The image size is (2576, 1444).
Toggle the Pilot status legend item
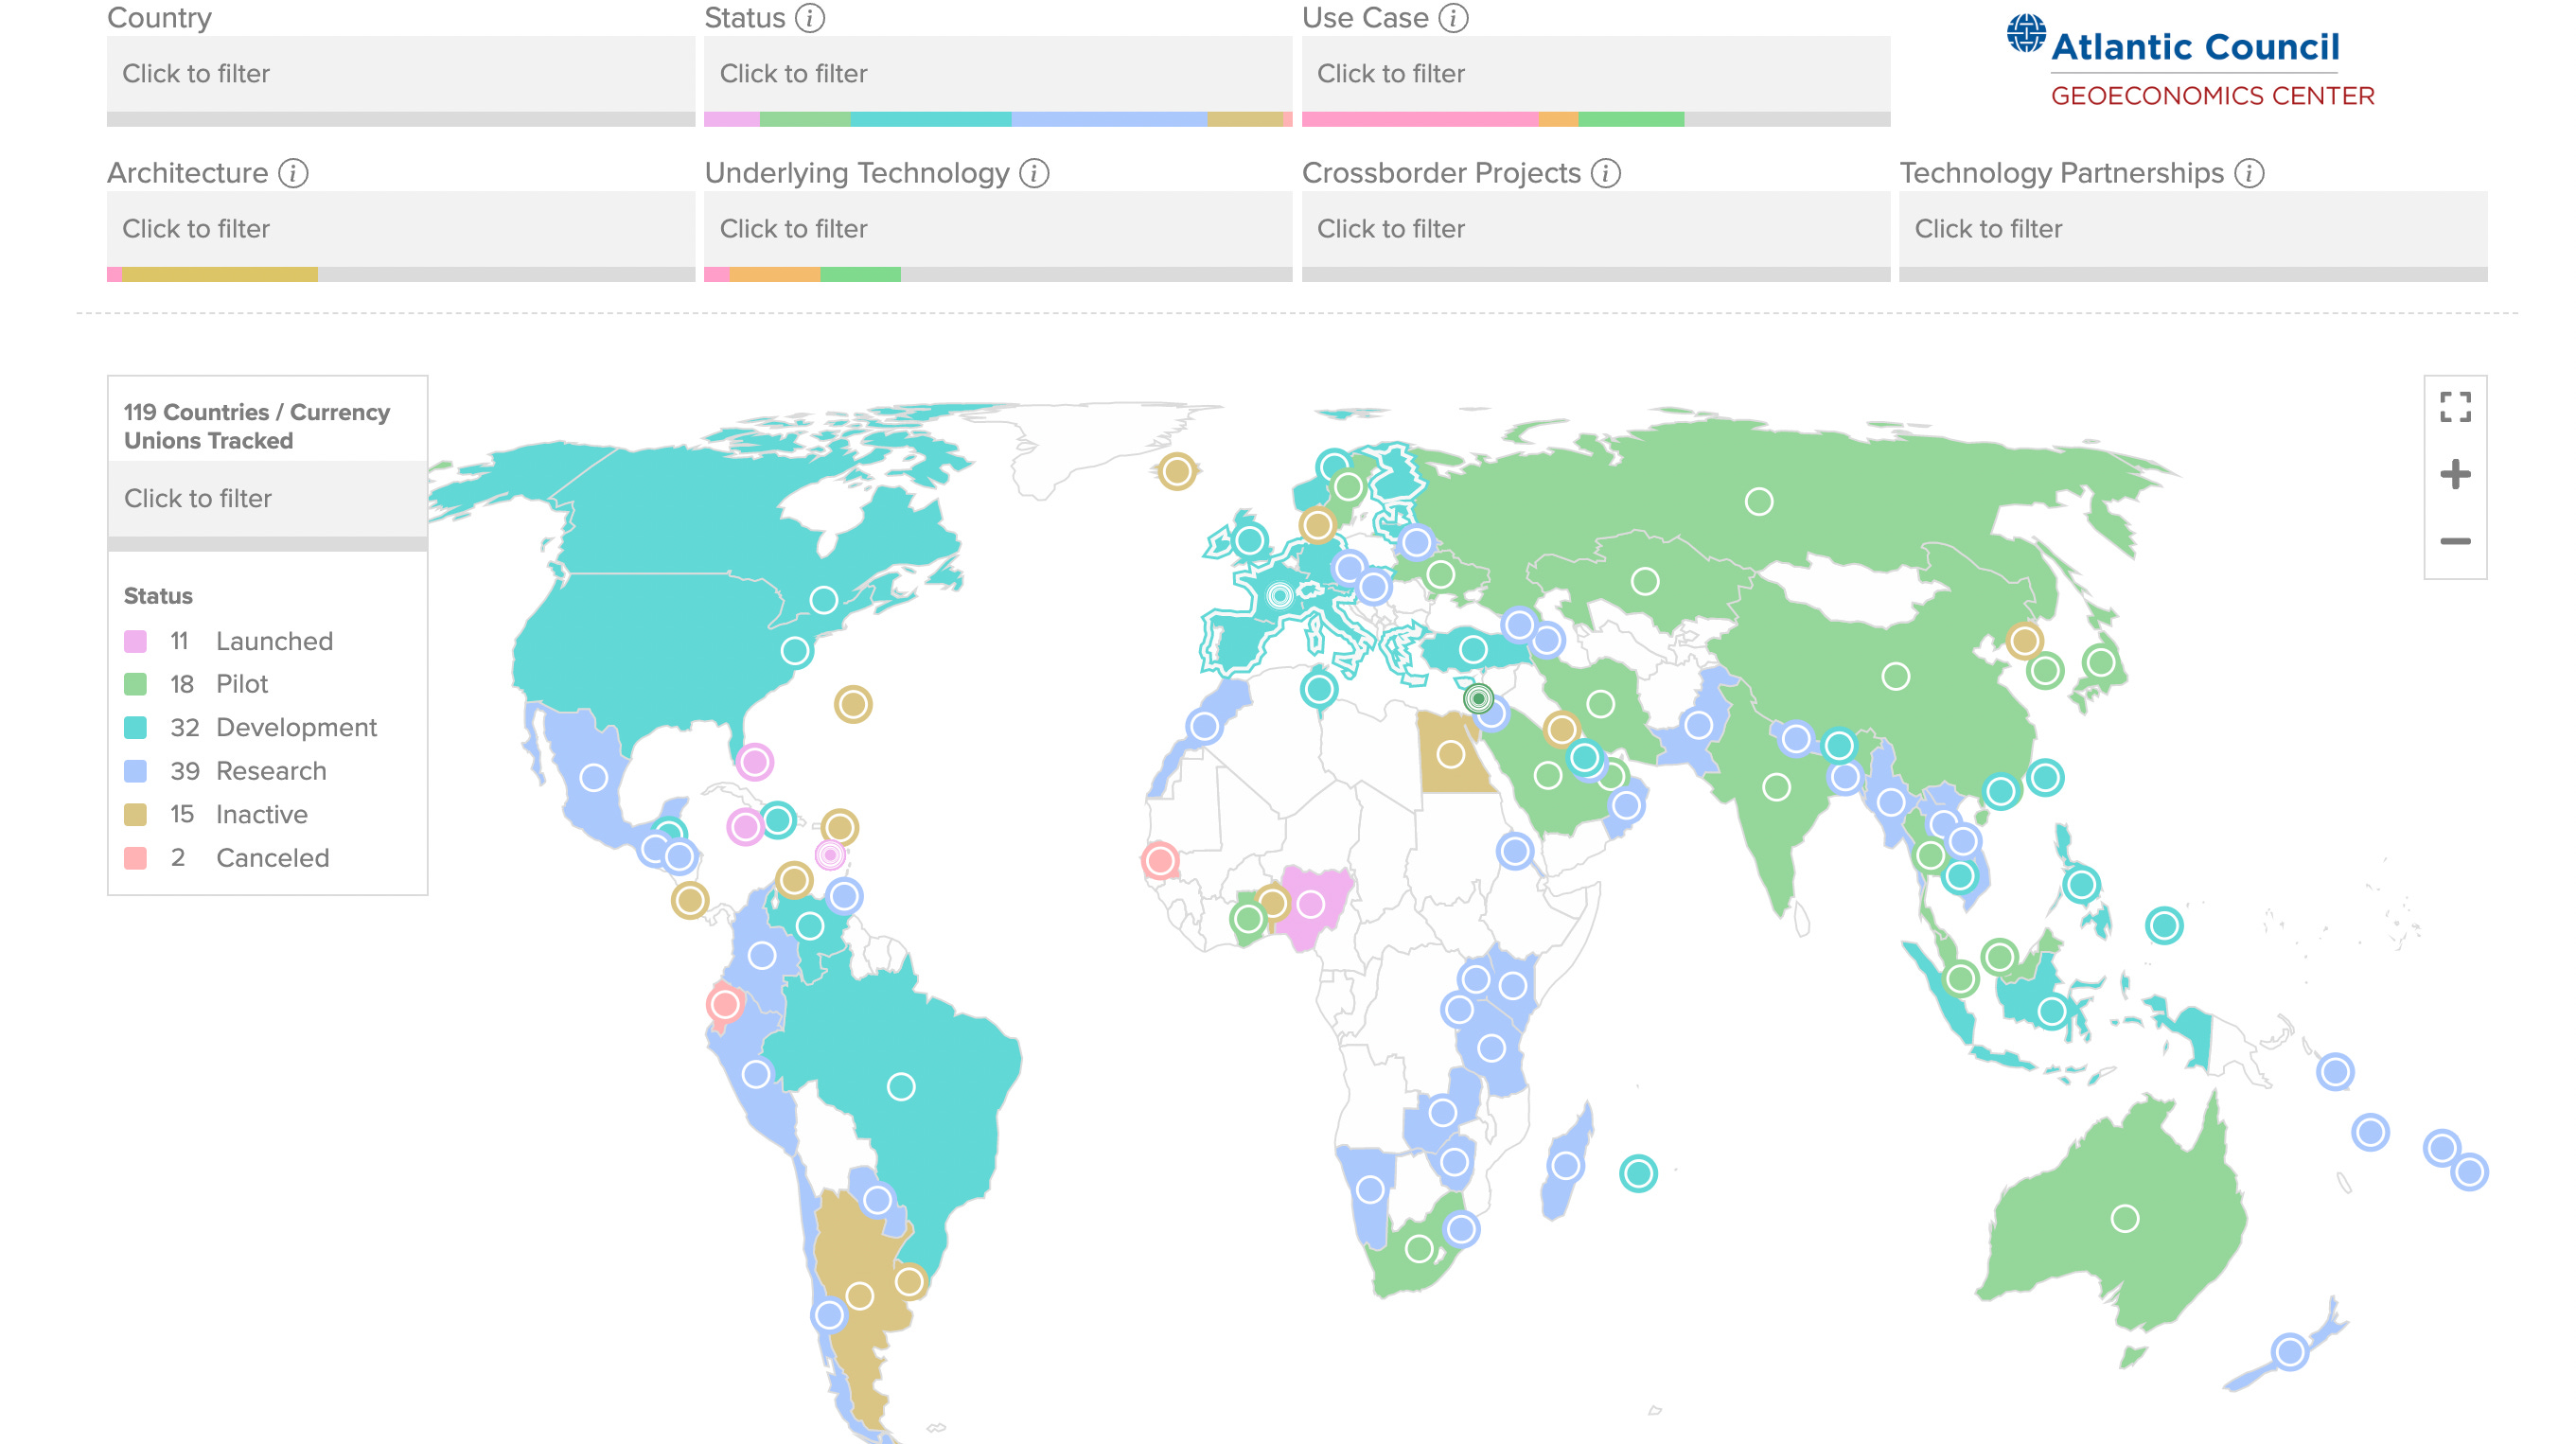[x=241, y=684]
